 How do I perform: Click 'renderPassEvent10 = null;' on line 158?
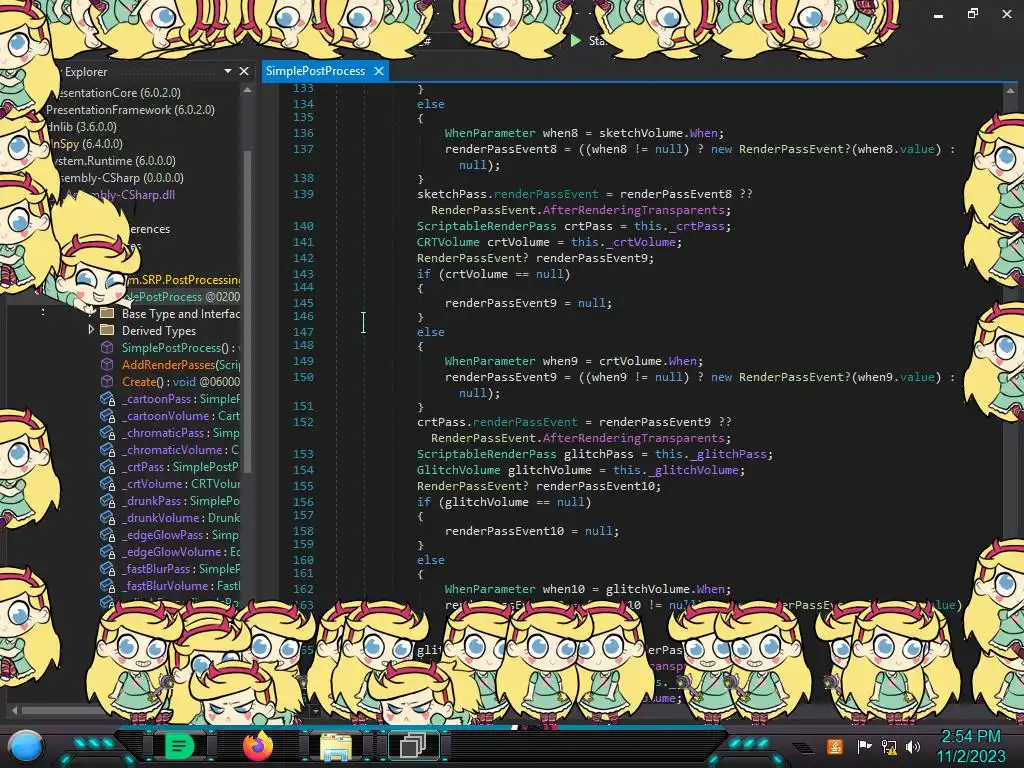pyautogui.click(x=532, y=531)
